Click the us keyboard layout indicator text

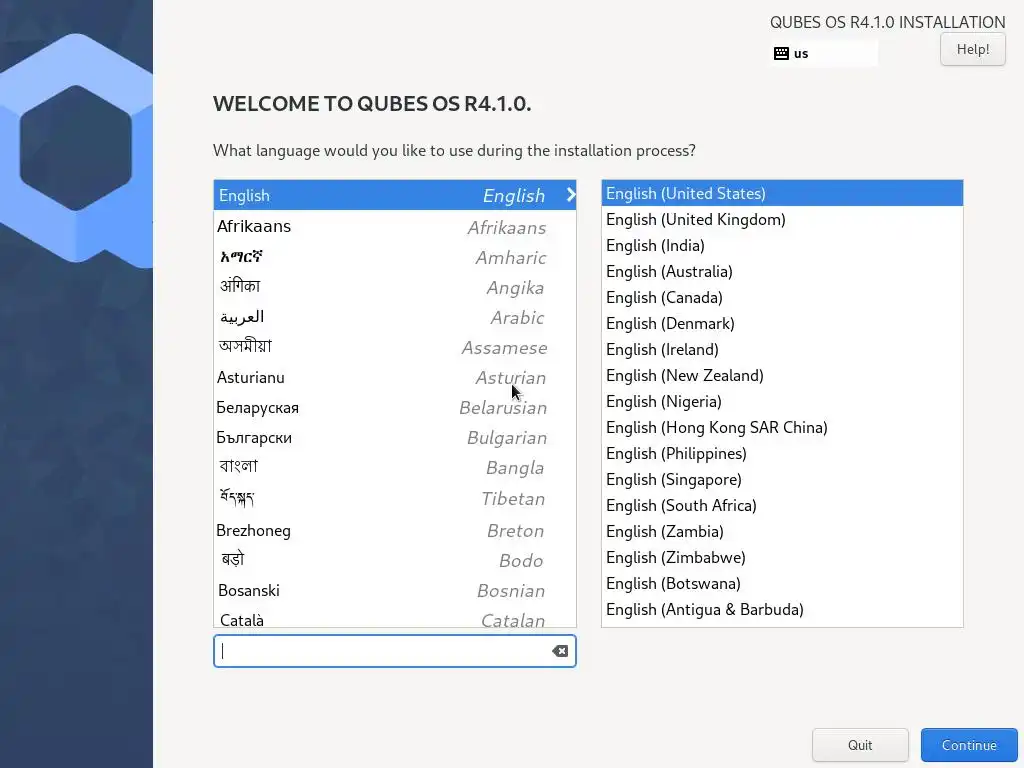tap(801, 54)
